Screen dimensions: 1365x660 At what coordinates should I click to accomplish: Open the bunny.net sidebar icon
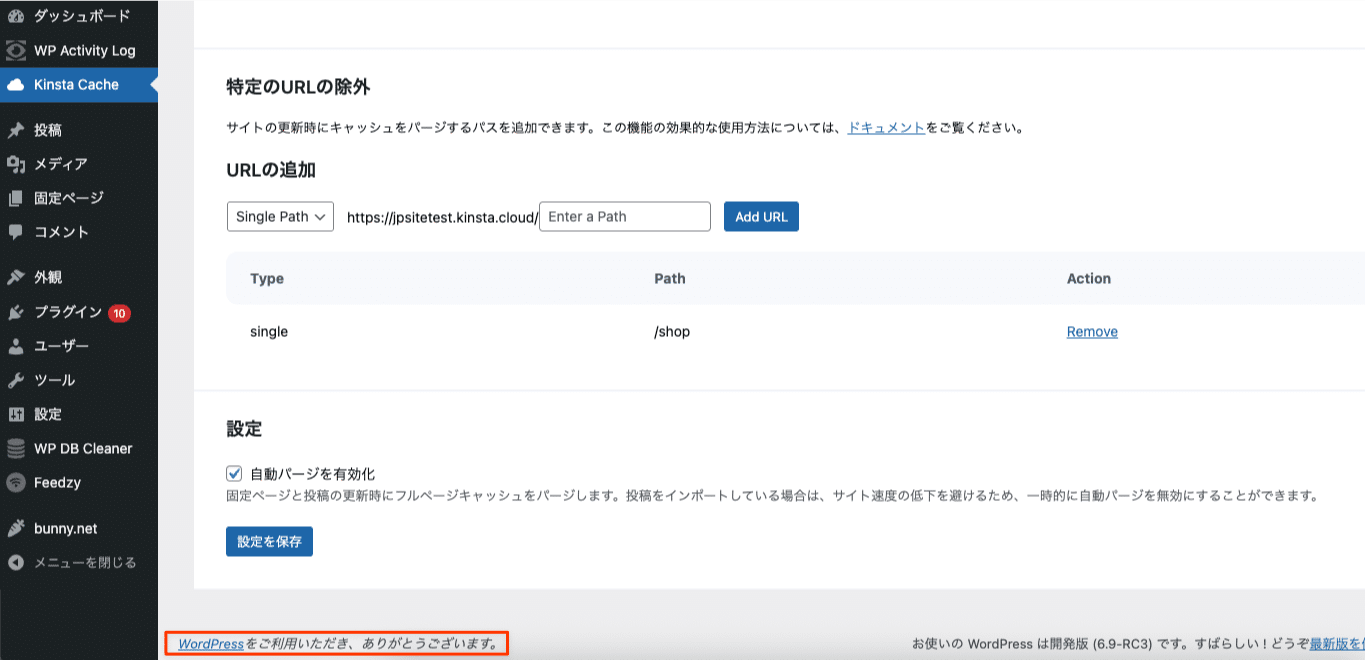click(x=18, y=528)
